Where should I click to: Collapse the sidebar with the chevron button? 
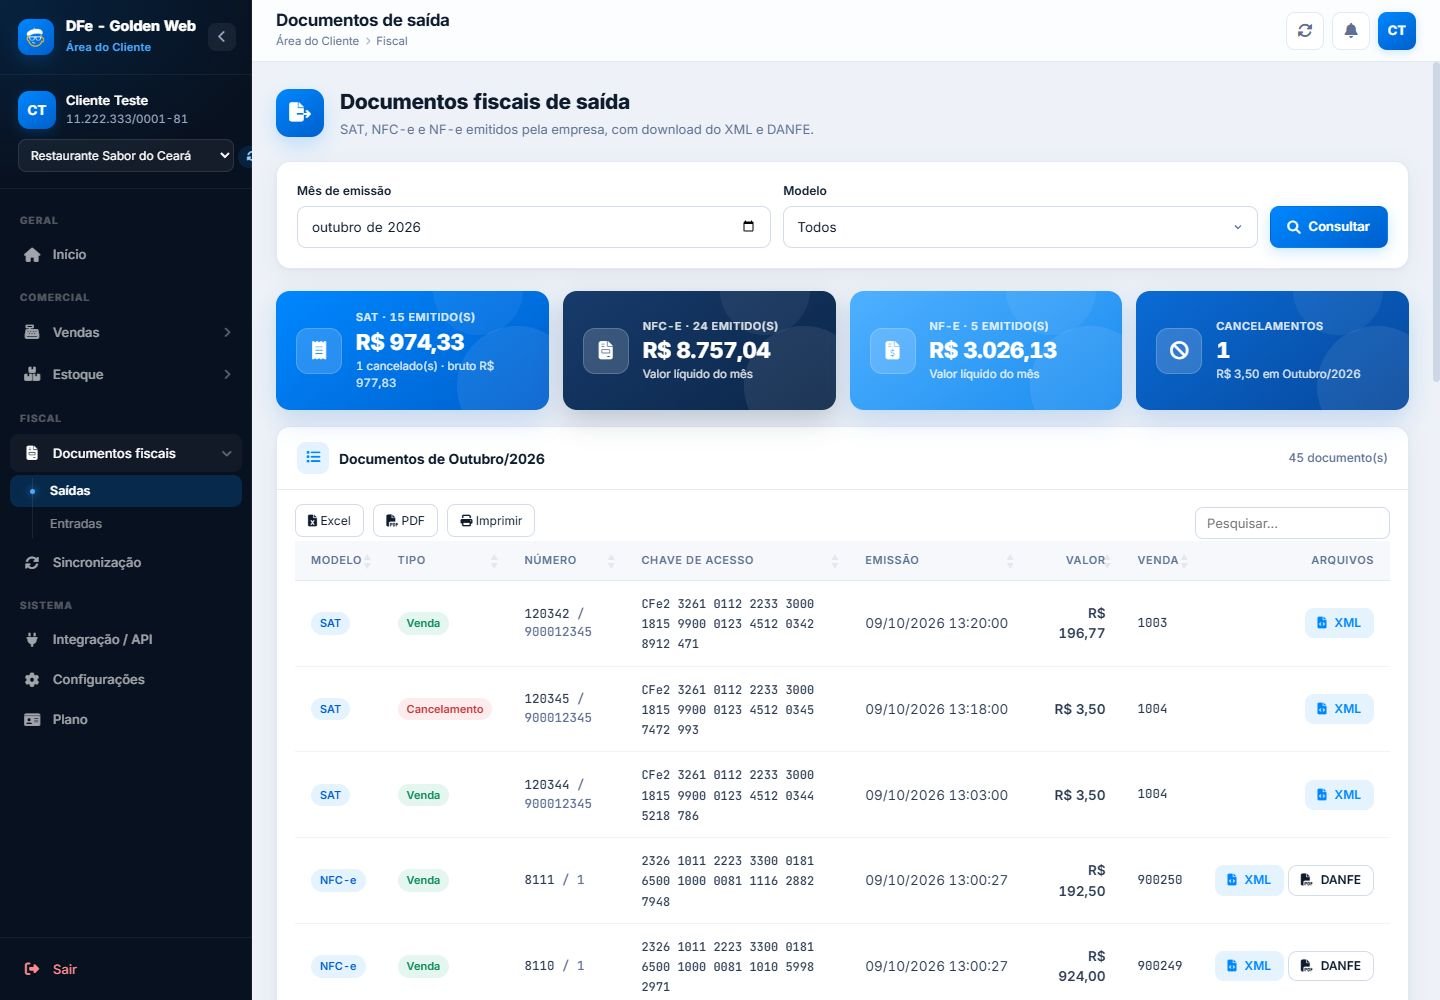(222, 37)
